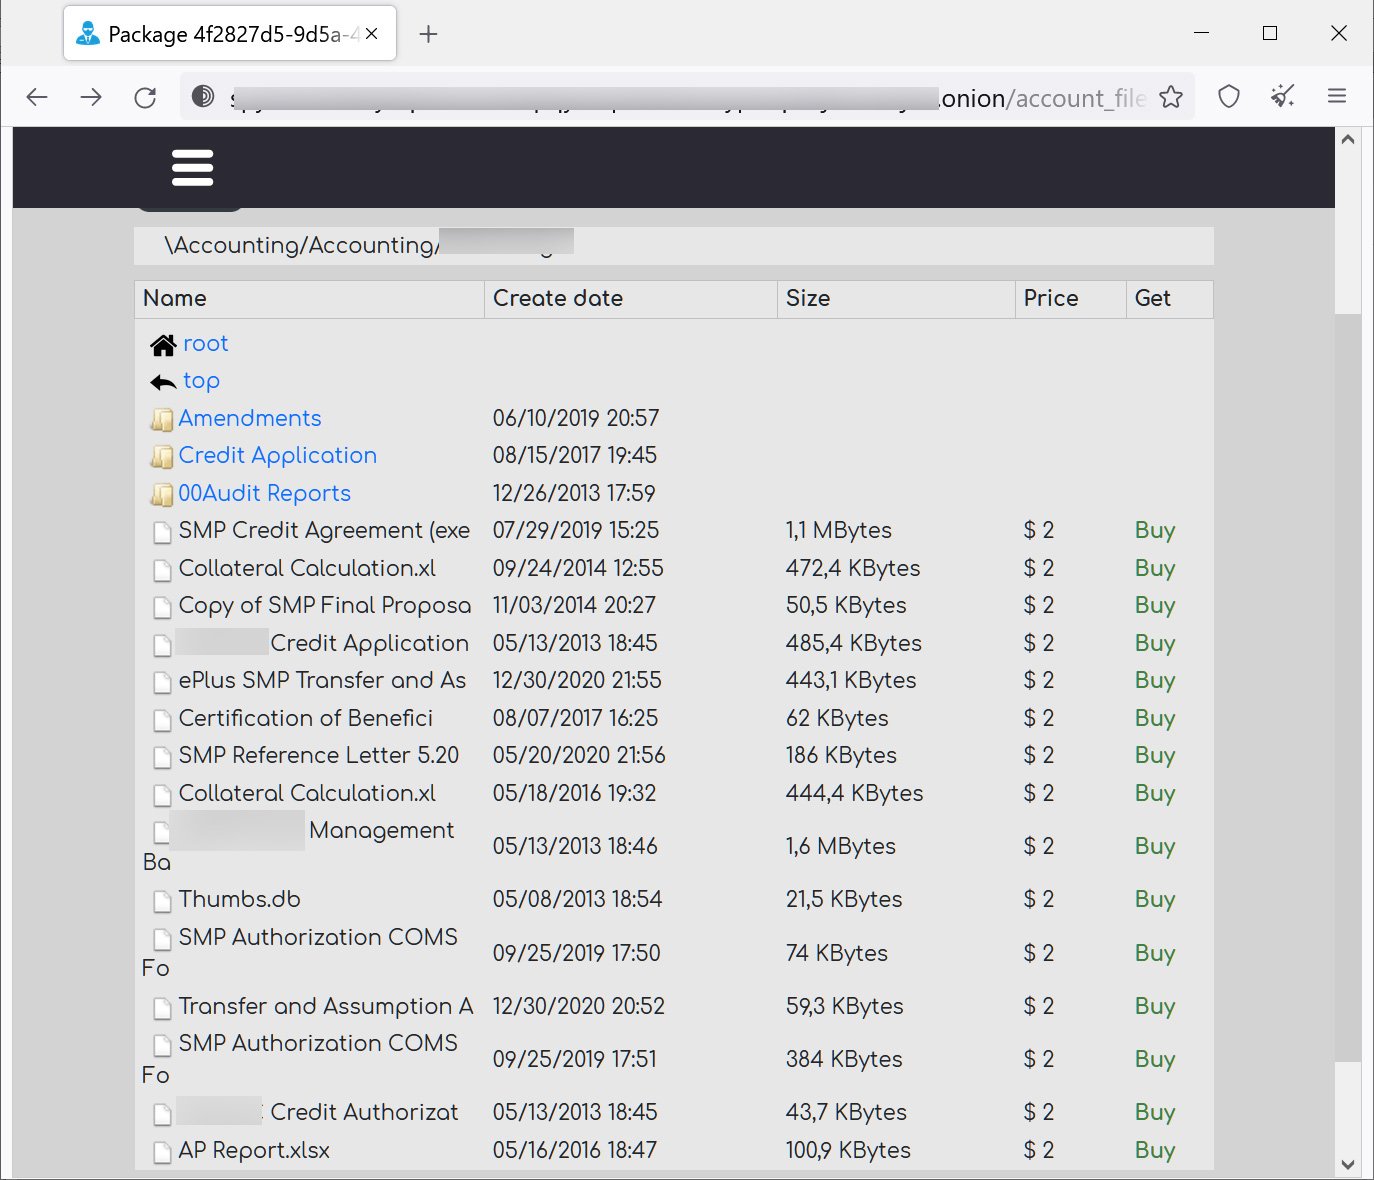Go to the root directory link
Screen dimensions: 1374x1180
click(205, 344)
